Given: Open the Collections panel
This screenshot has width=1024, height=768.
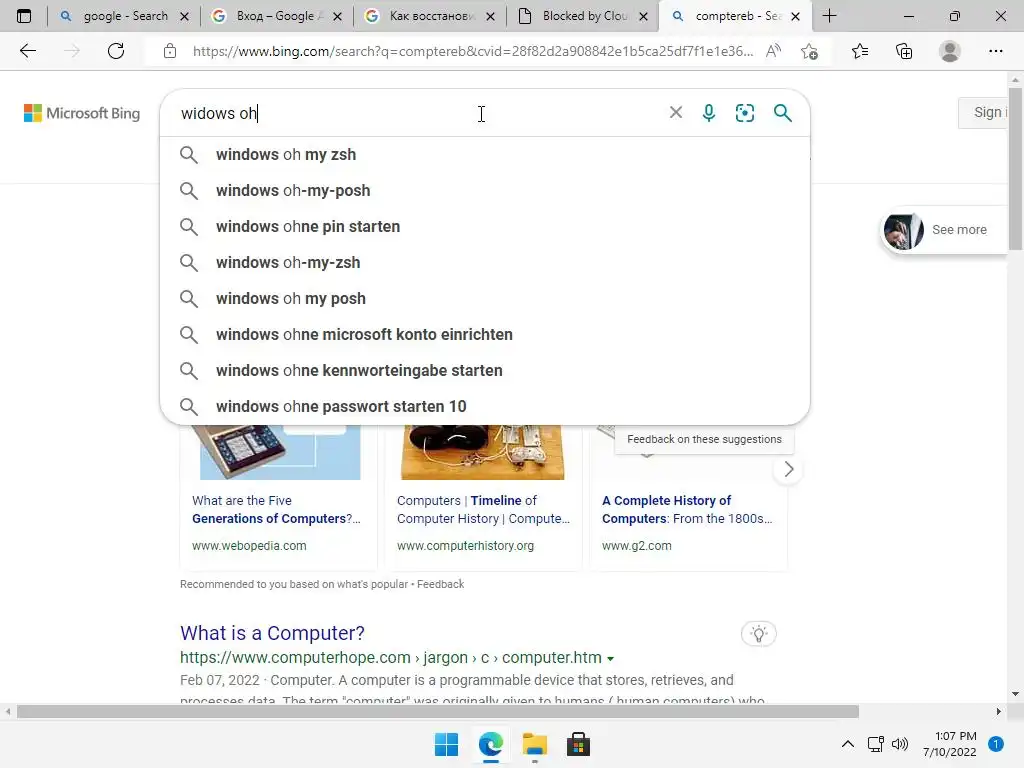Looking at the screenshot, I should pos(904,51).
